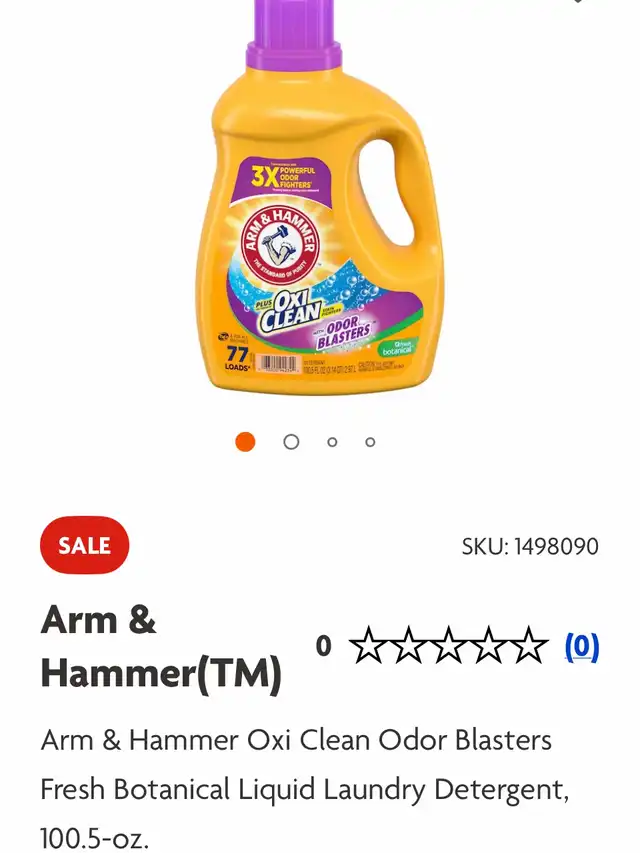Screen dimensions: 640x853
Task: Click the SKU: 1498090 text
Action: (x=530, y=546)
